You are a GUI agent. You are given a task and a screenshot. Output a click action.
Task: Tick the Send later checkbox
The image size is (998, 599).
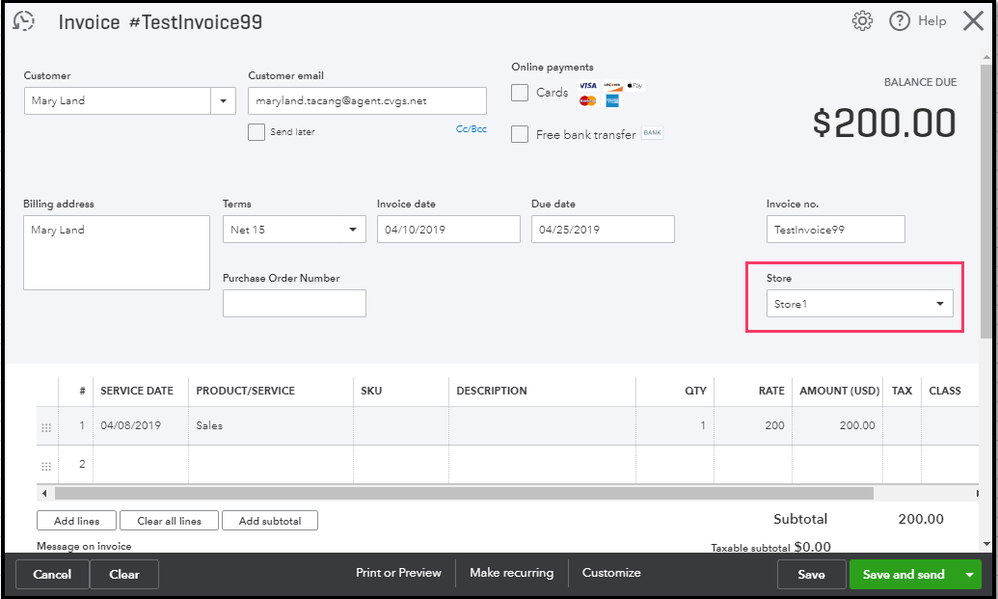257,132
